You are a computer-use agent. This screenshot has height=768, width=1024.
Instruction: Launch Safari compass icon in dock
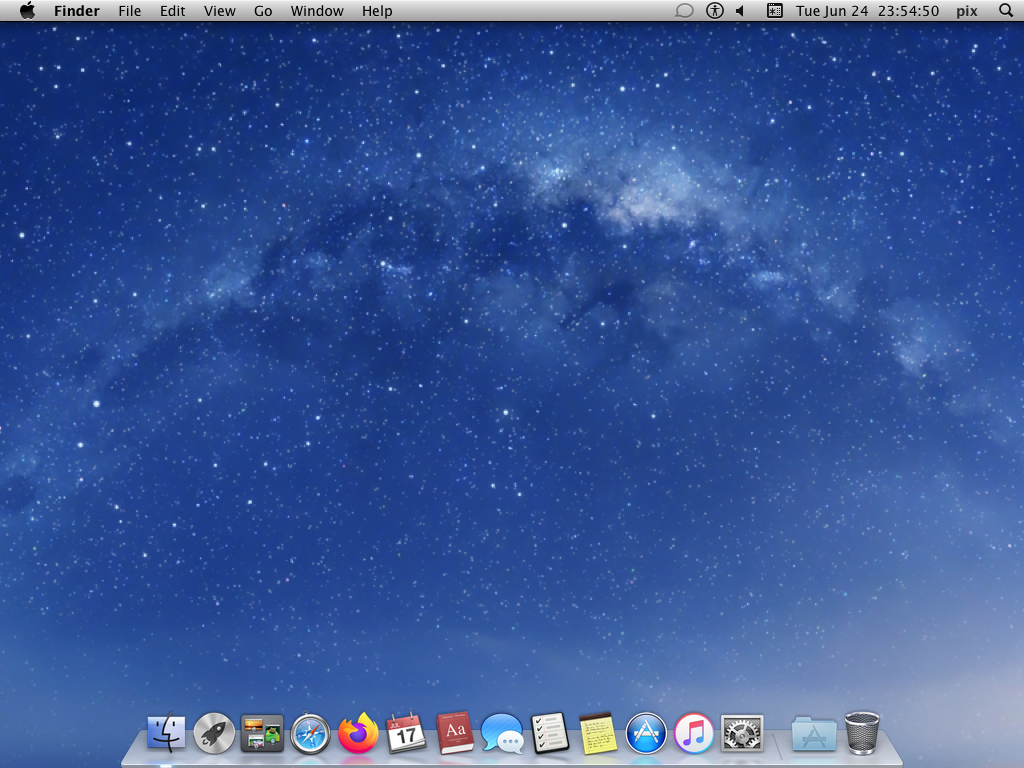tap(310, 734)
